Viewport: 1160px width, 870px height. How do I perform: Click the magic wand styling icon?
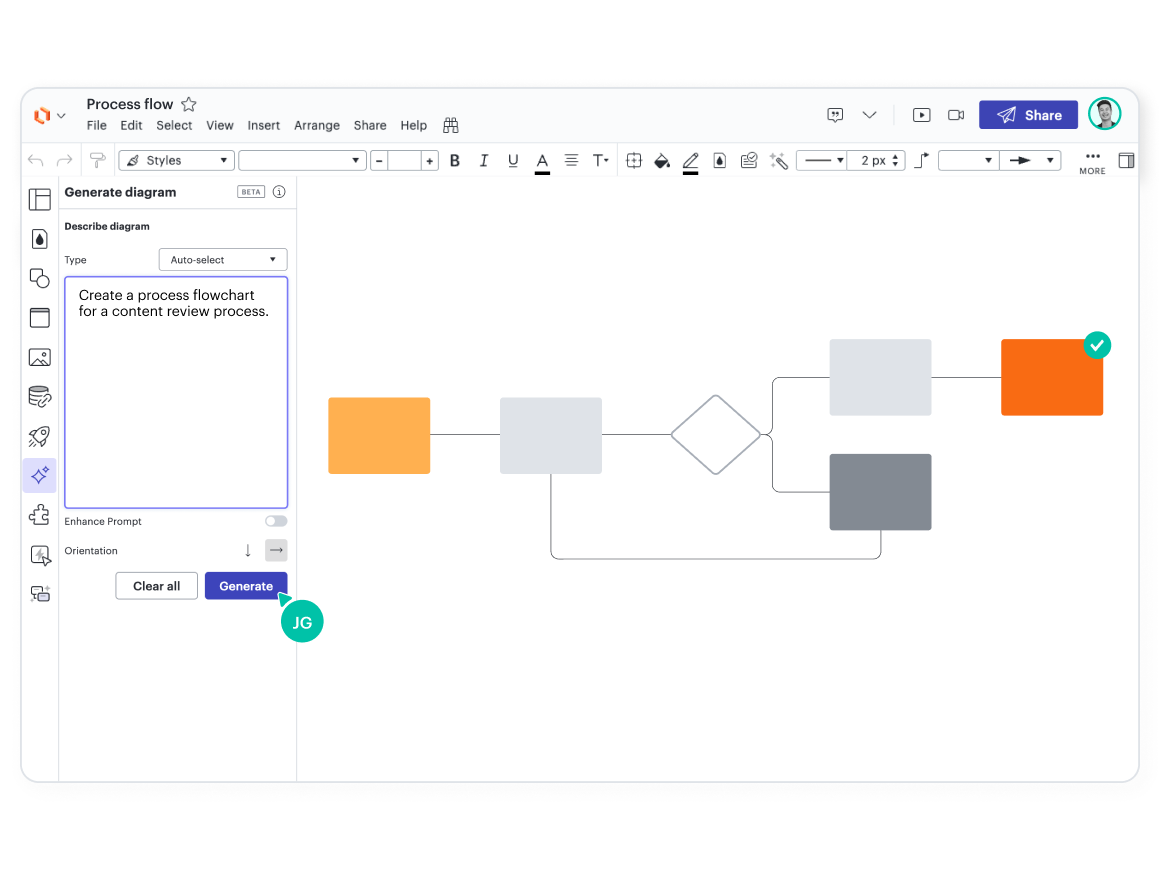(779, 160)
